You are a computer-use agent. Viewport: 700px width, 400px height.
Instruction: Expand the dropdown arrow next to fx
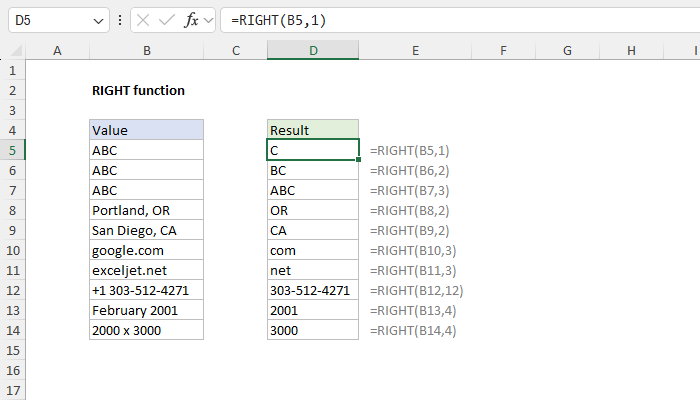click(x=208, y=20)
